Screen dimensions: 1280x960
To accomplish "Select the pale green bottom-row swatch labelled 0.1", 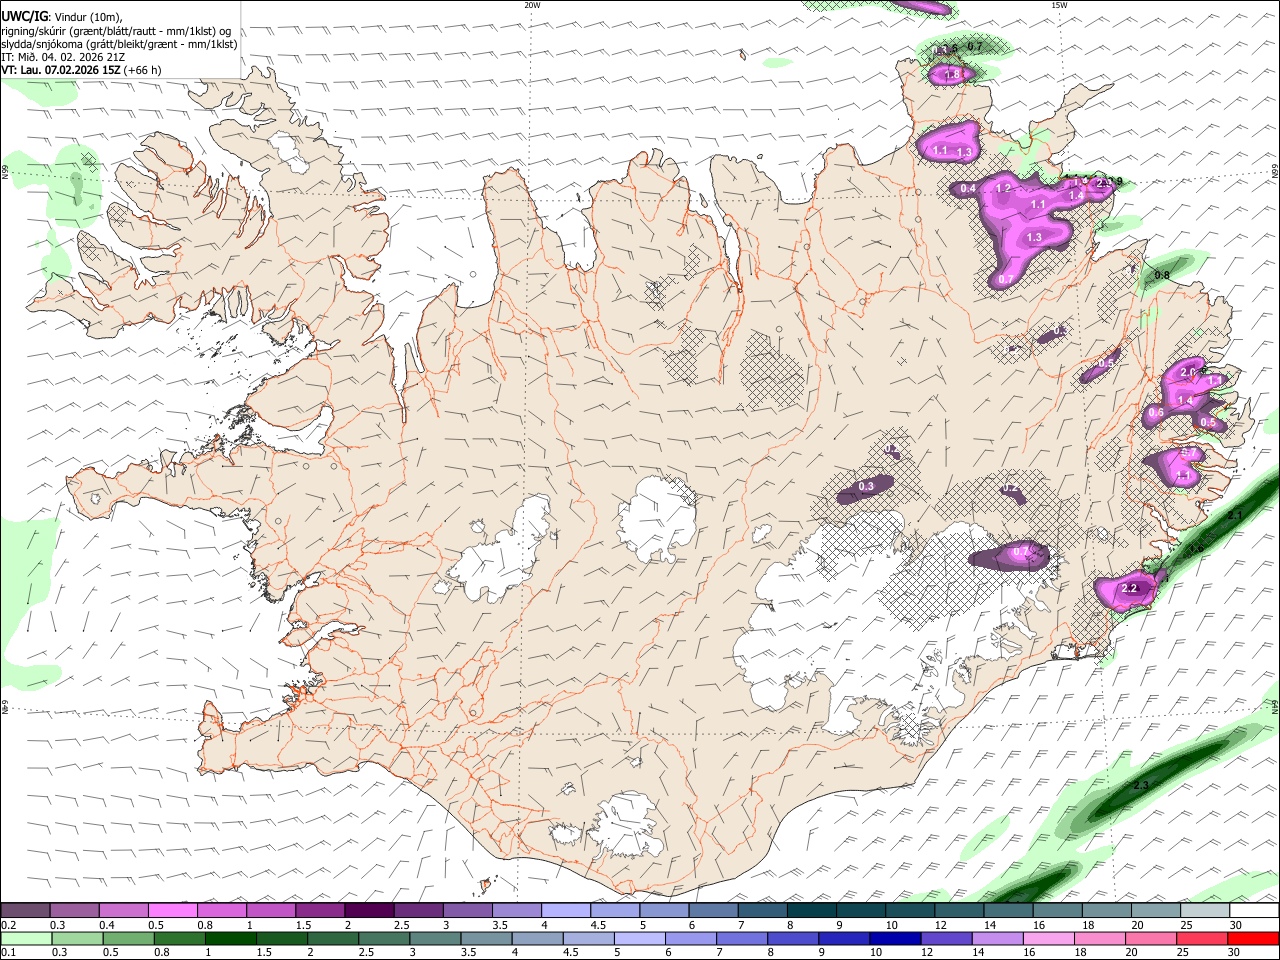I will [x=26, y=939].
